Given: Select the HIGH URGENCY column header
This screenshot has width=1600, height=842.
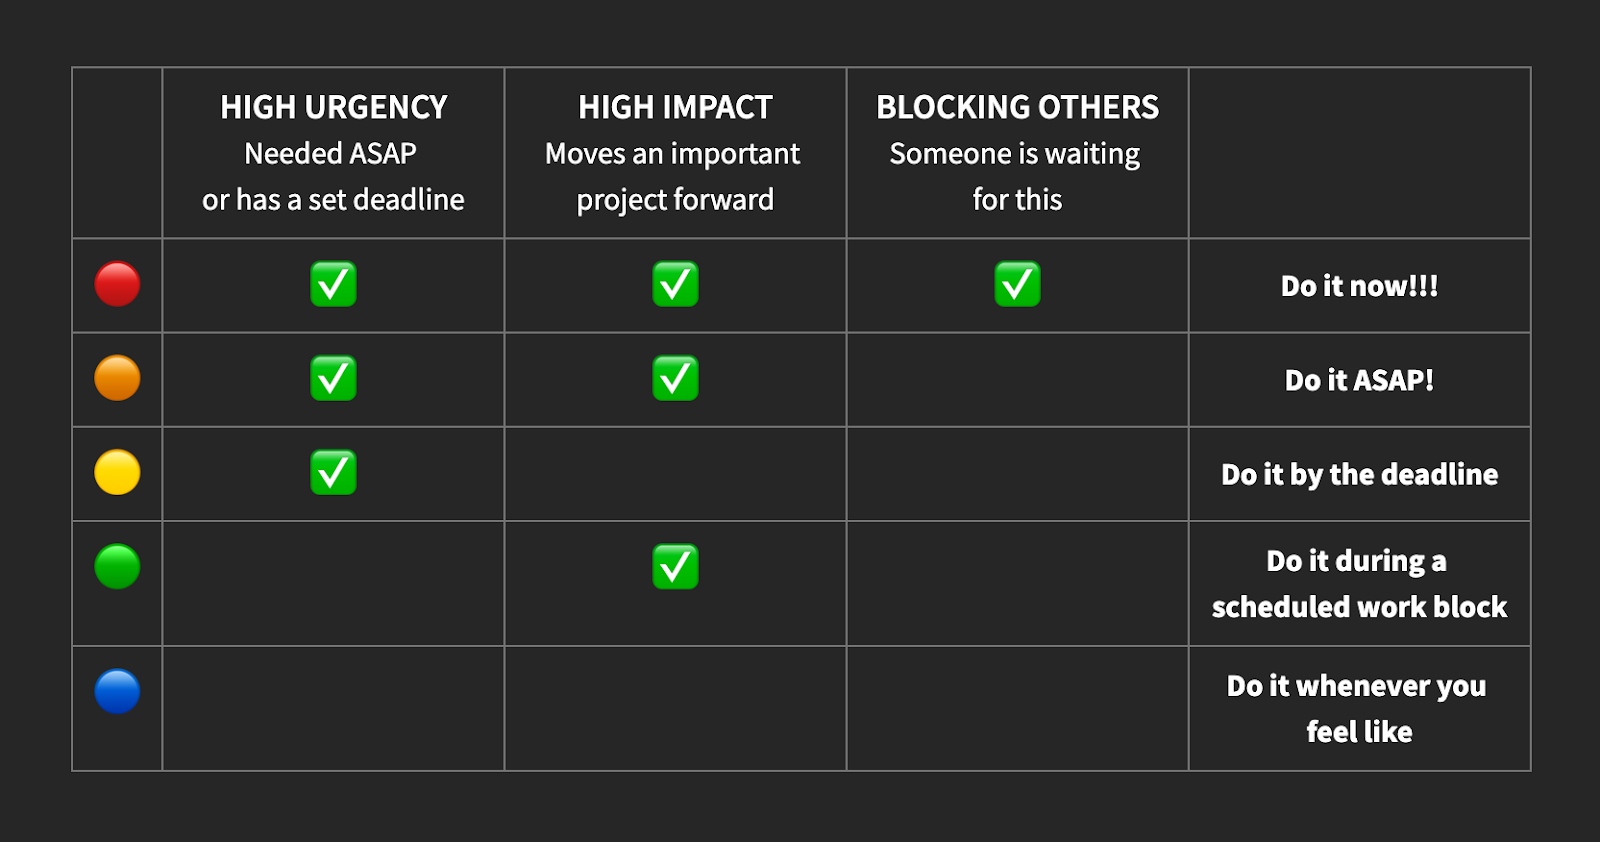Looking at the screenshot, I should point(333,107).
